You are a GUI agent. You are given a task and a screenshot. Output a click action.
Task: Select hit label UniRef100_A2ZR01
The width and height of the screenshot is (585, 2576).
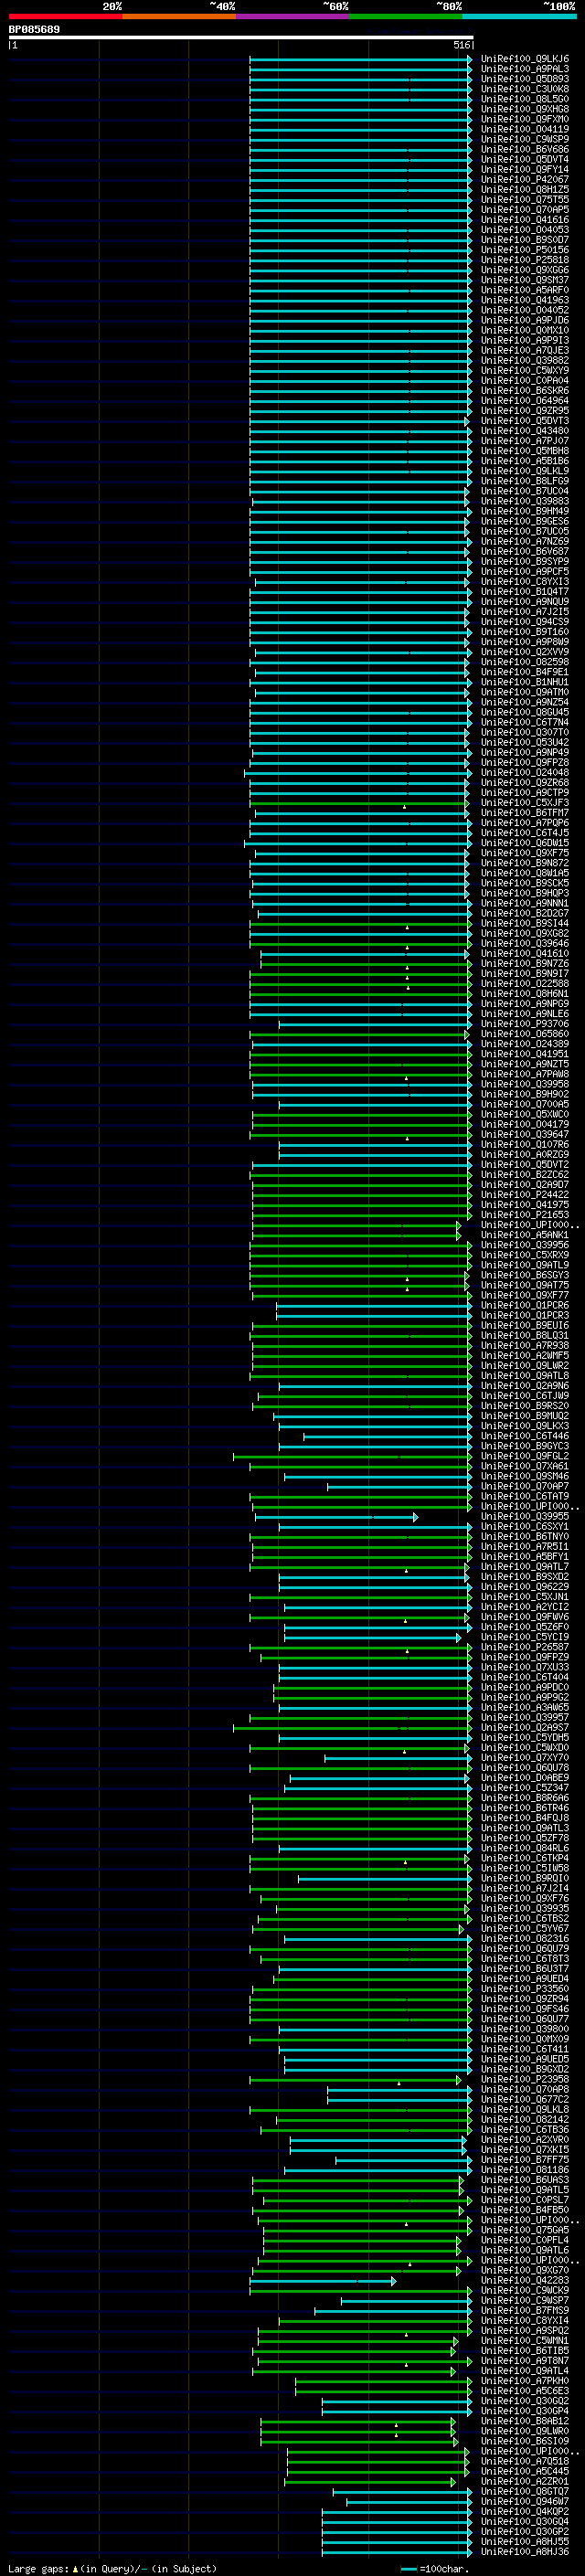tap(525, 2482)
